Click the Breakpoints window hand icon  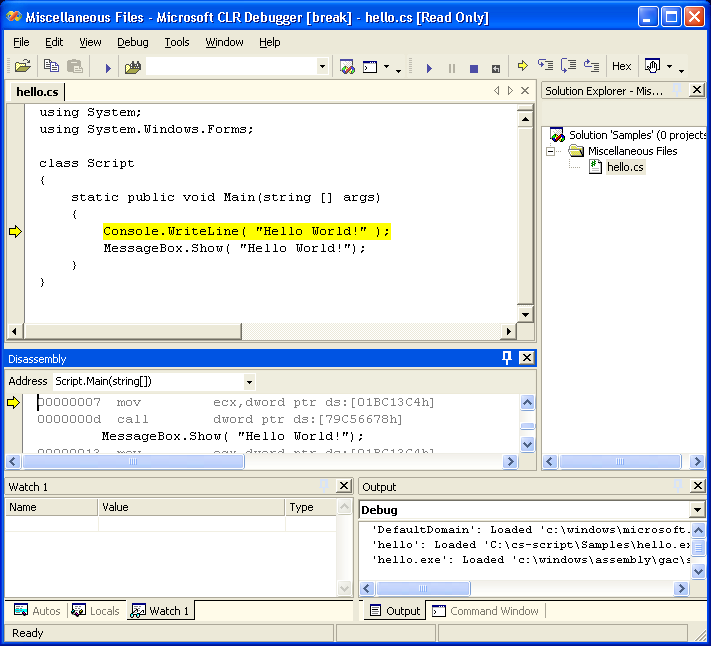(x=652, y=66)
